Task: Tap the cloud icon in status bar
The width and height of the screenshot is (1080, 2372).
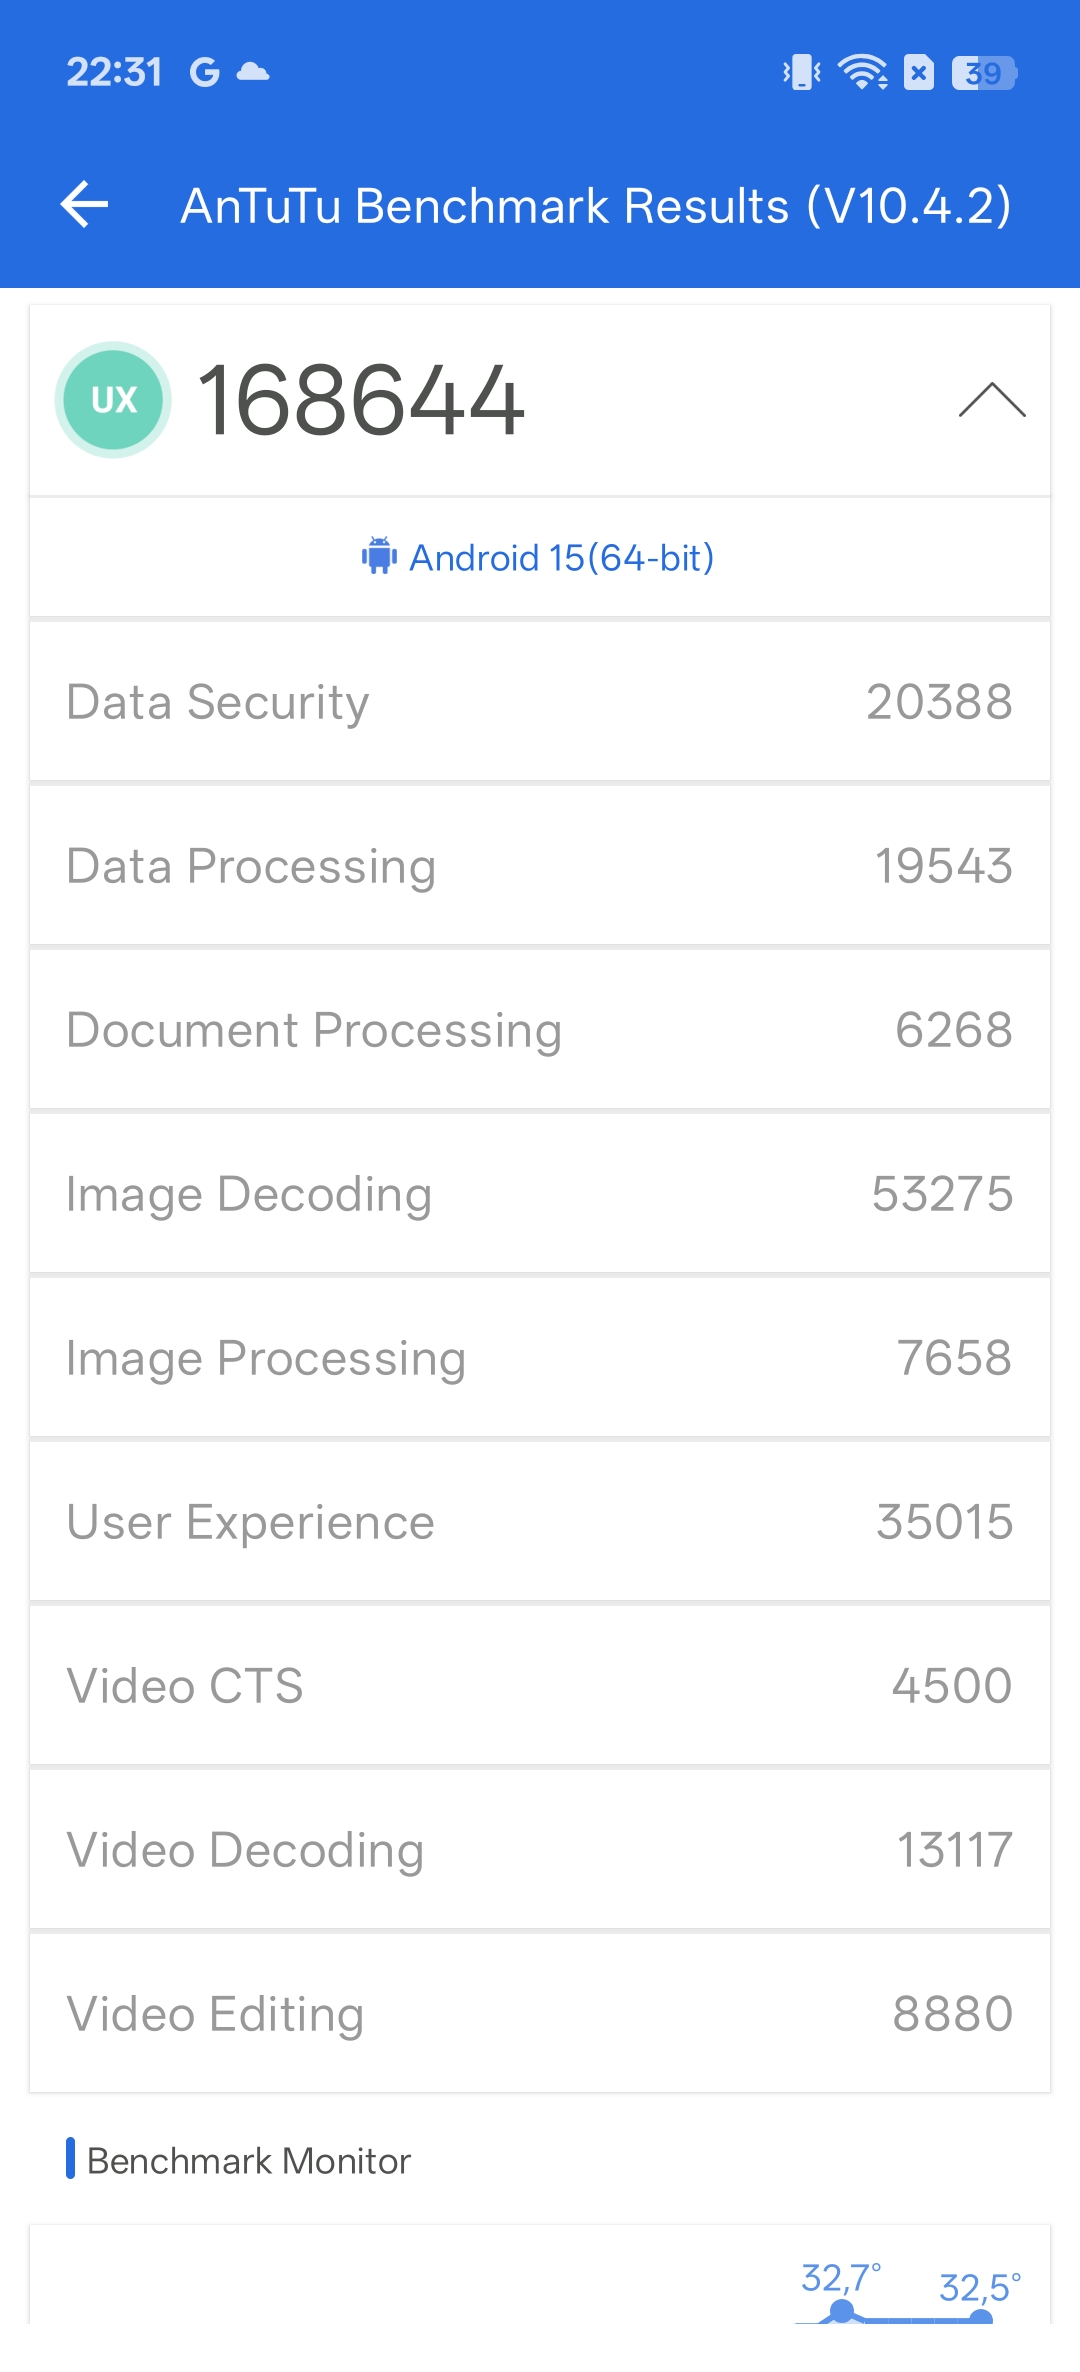Action: (x=253, y=72)
